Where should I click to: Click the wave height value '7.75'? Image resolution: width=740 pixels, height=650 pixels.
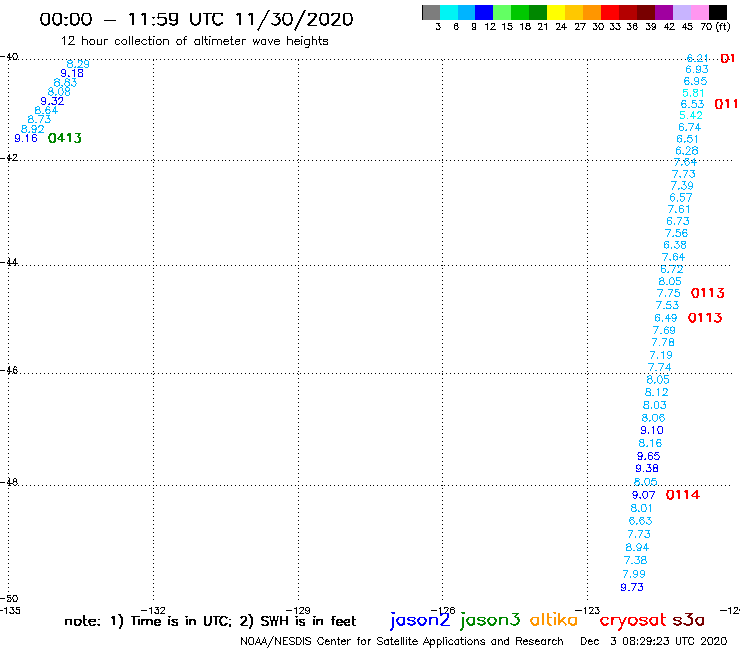pos(669,293)
